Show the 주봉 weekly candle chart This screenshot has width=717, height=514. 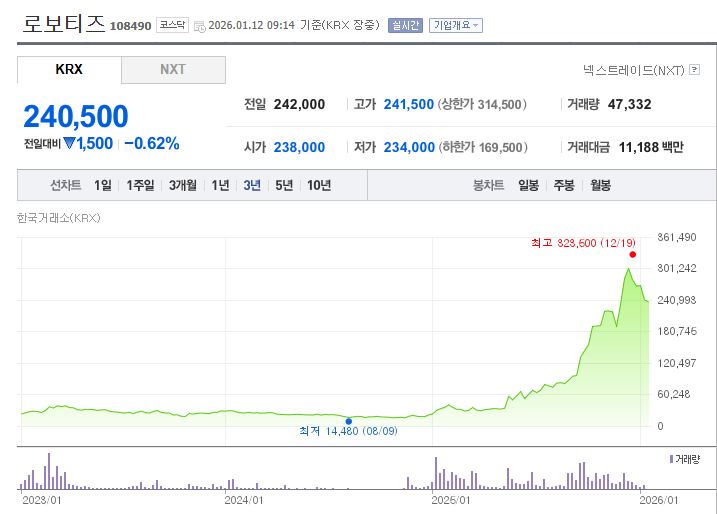(x=564, y=185)
